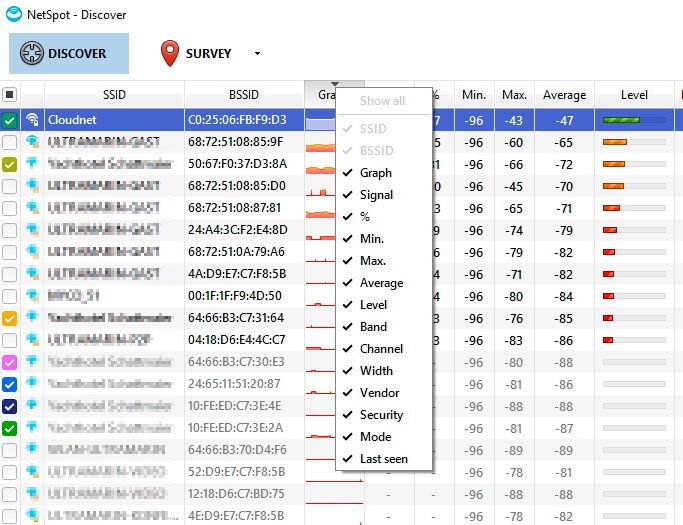Click network icon for BSSID 50:67:F0:37:D3:8A
Viewport: 683px width, 525px height.
click(x=32, y=163)
